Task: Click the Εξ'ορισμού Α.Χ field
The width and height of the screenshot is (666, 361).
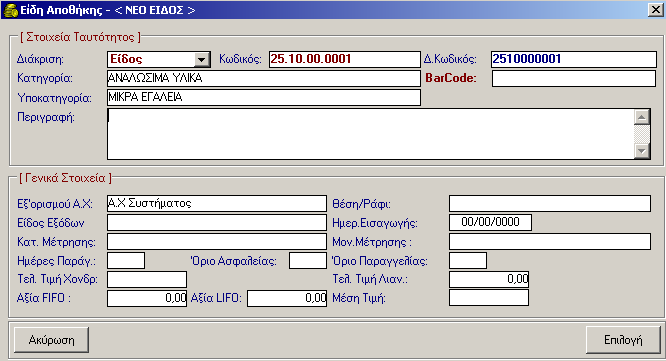Action: 217,203
